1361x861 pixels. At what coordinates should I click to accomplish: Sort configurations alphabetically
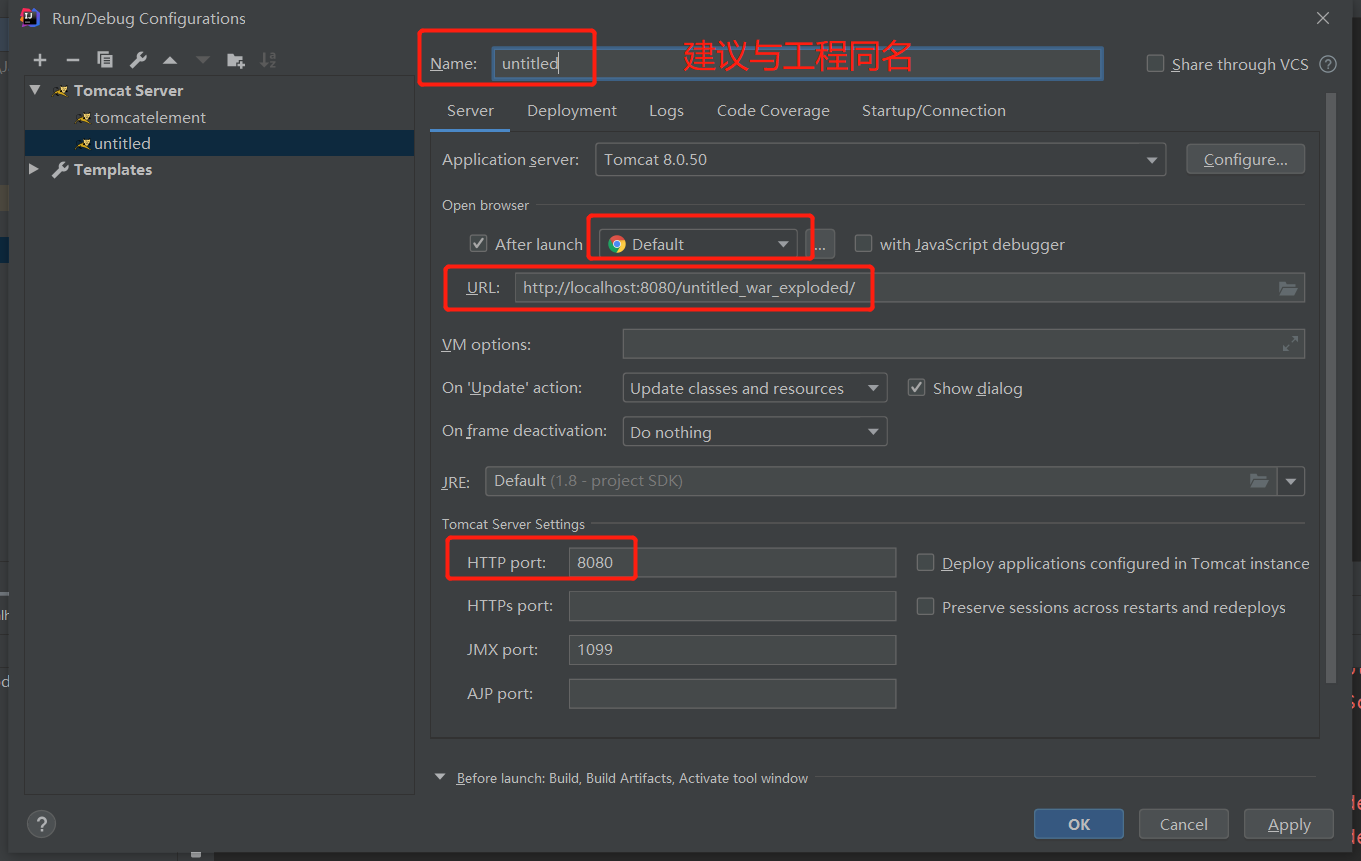point(268,60)
